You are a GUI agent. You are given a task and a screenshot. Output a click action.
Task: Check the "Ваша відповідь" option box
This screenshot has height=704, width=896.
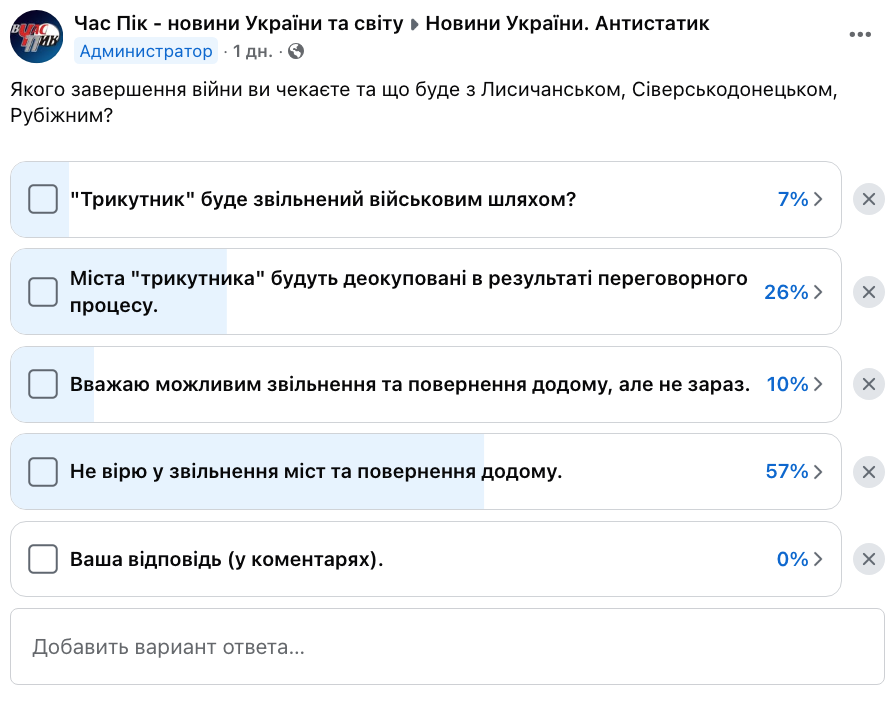pyautogui.click(x=43, y=559)
